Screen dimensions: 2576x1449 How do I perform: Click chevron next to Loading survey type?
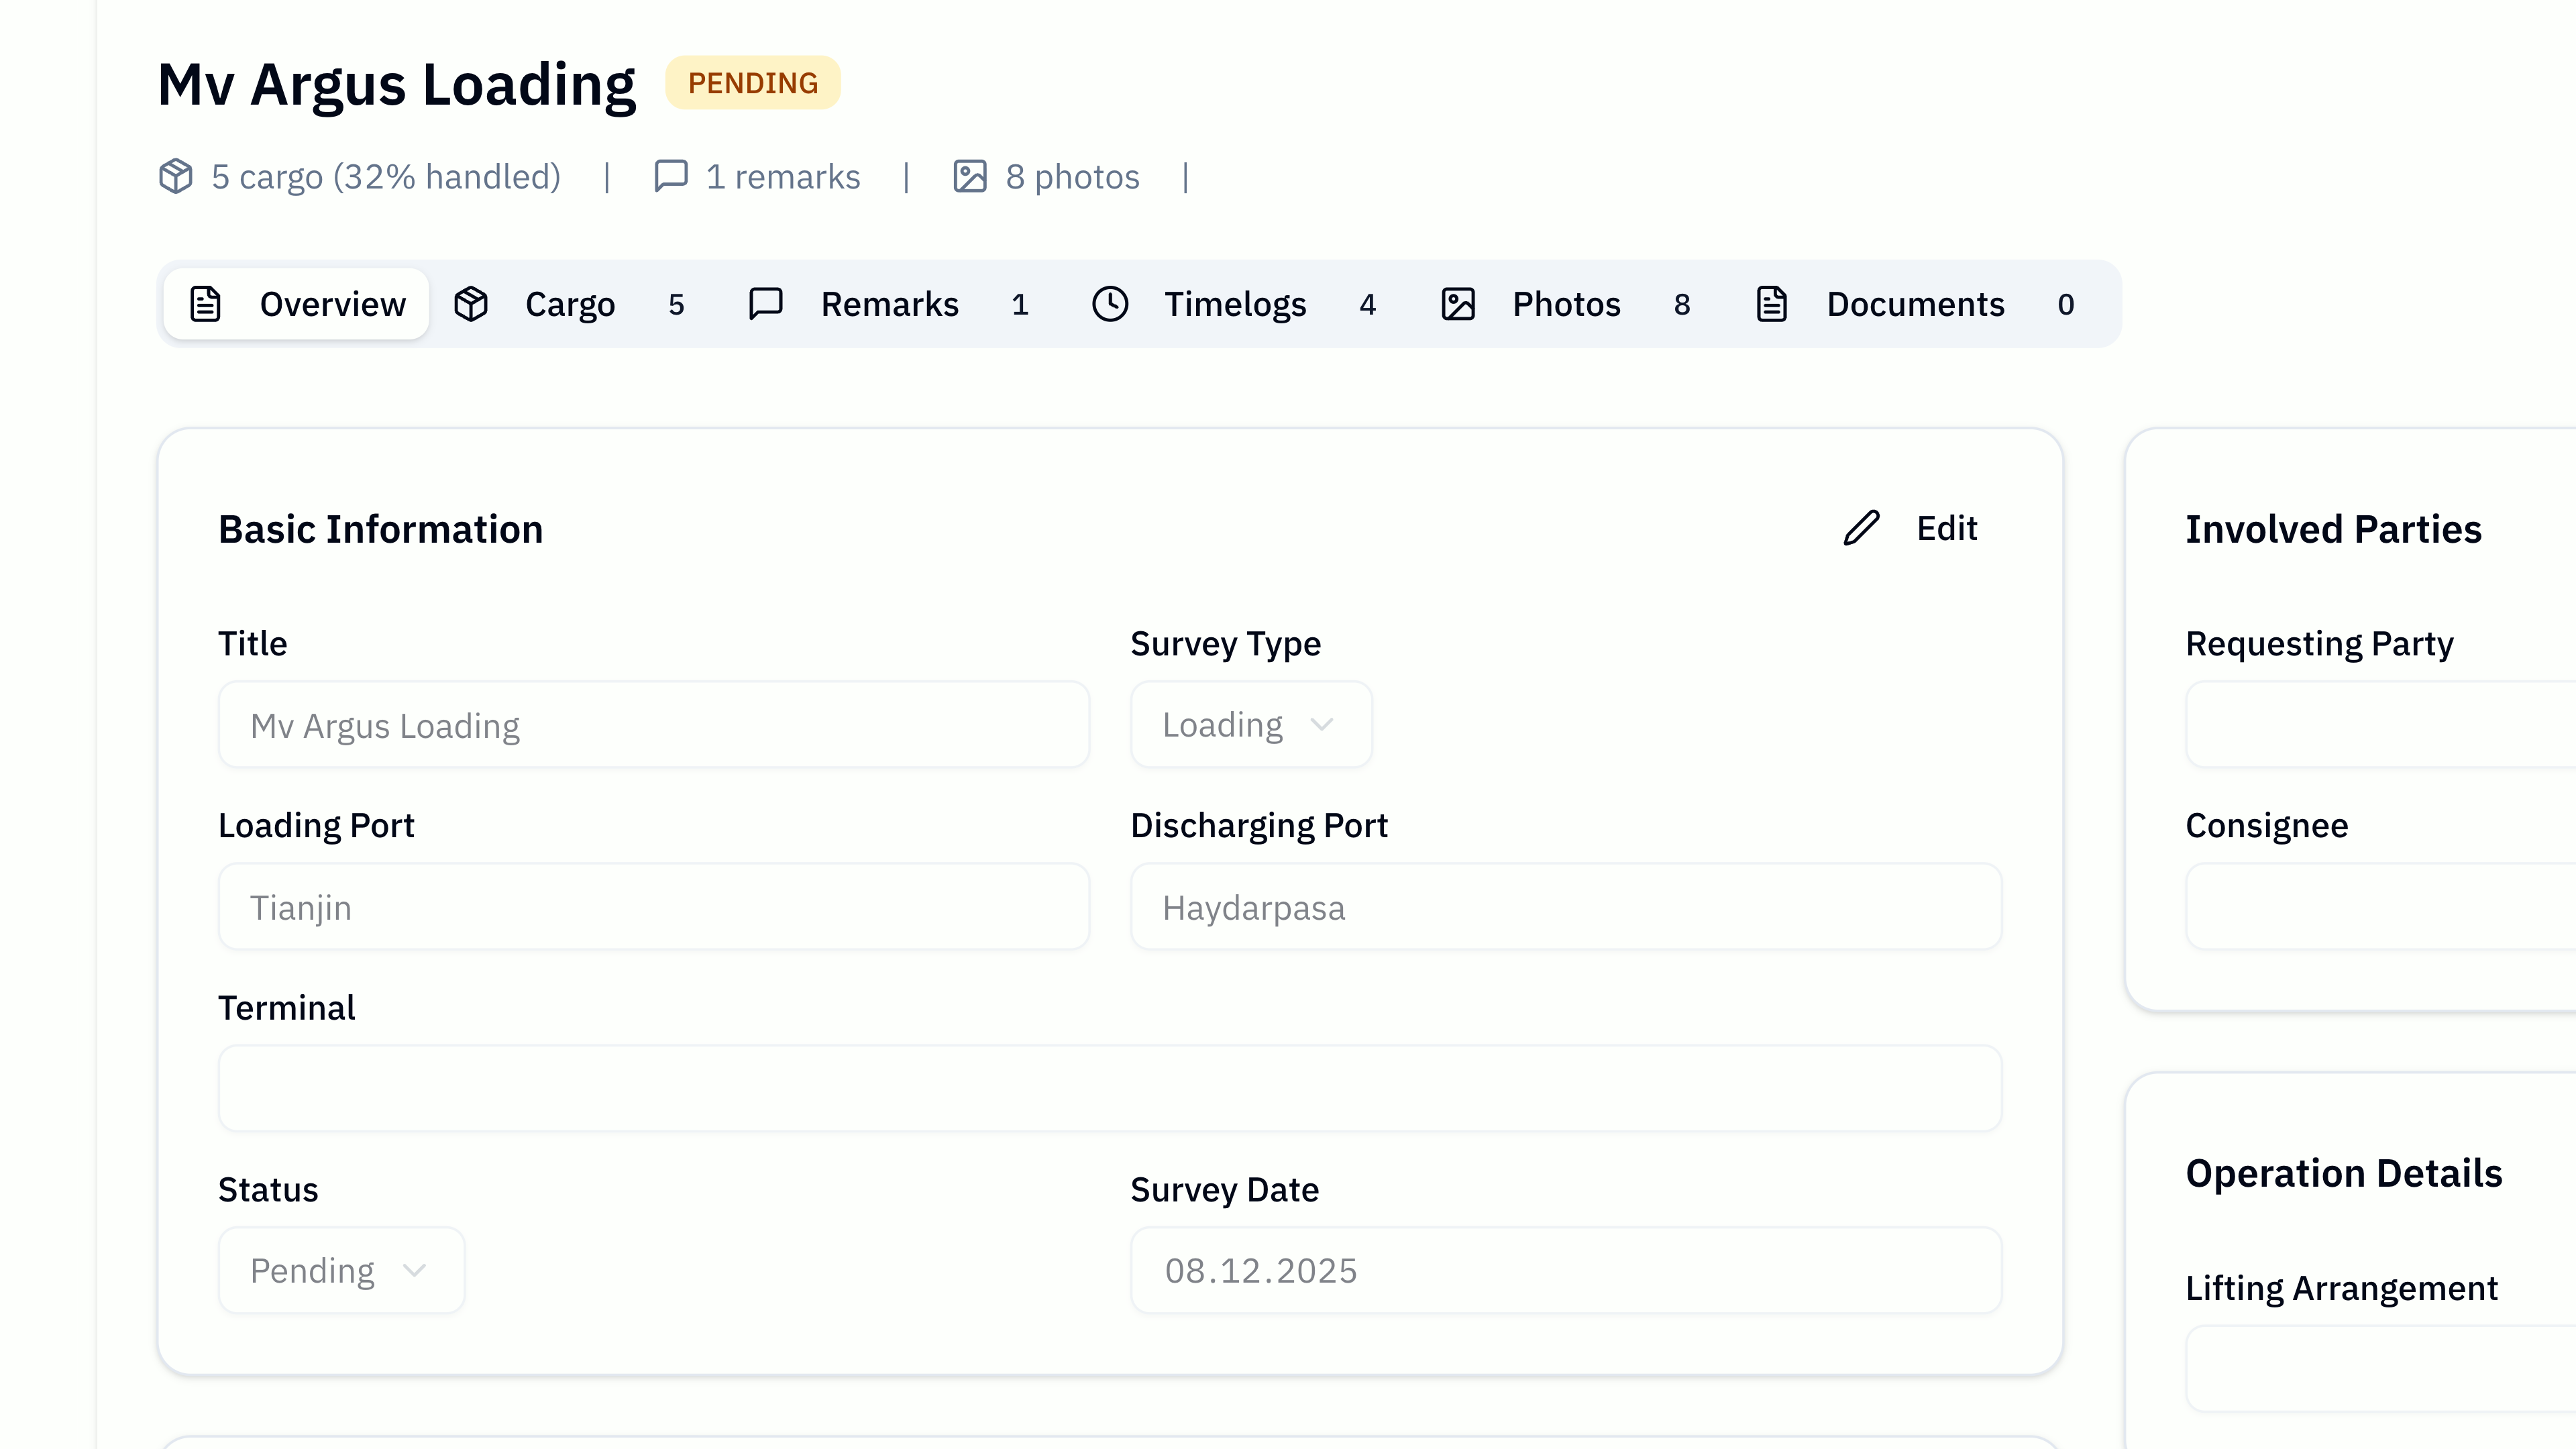click(x=1322, y=725)
